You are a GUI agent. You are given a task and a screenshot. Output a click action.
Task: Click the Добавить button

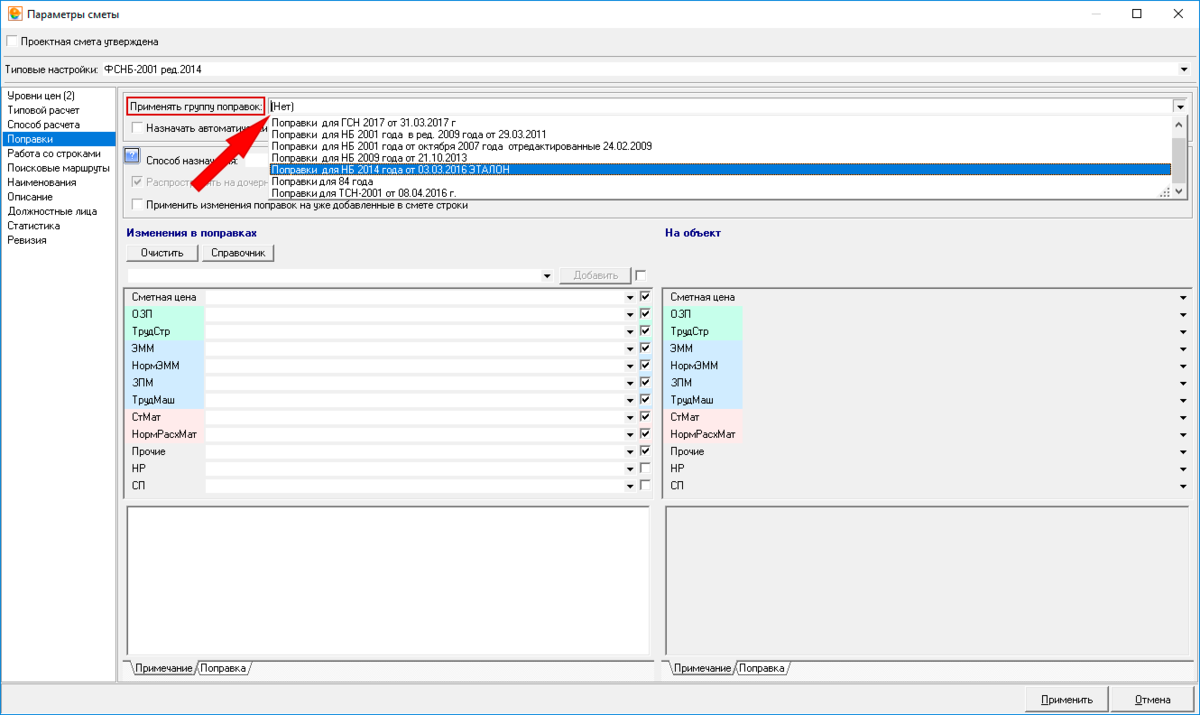pyautogui.click(x=595, y=275)
